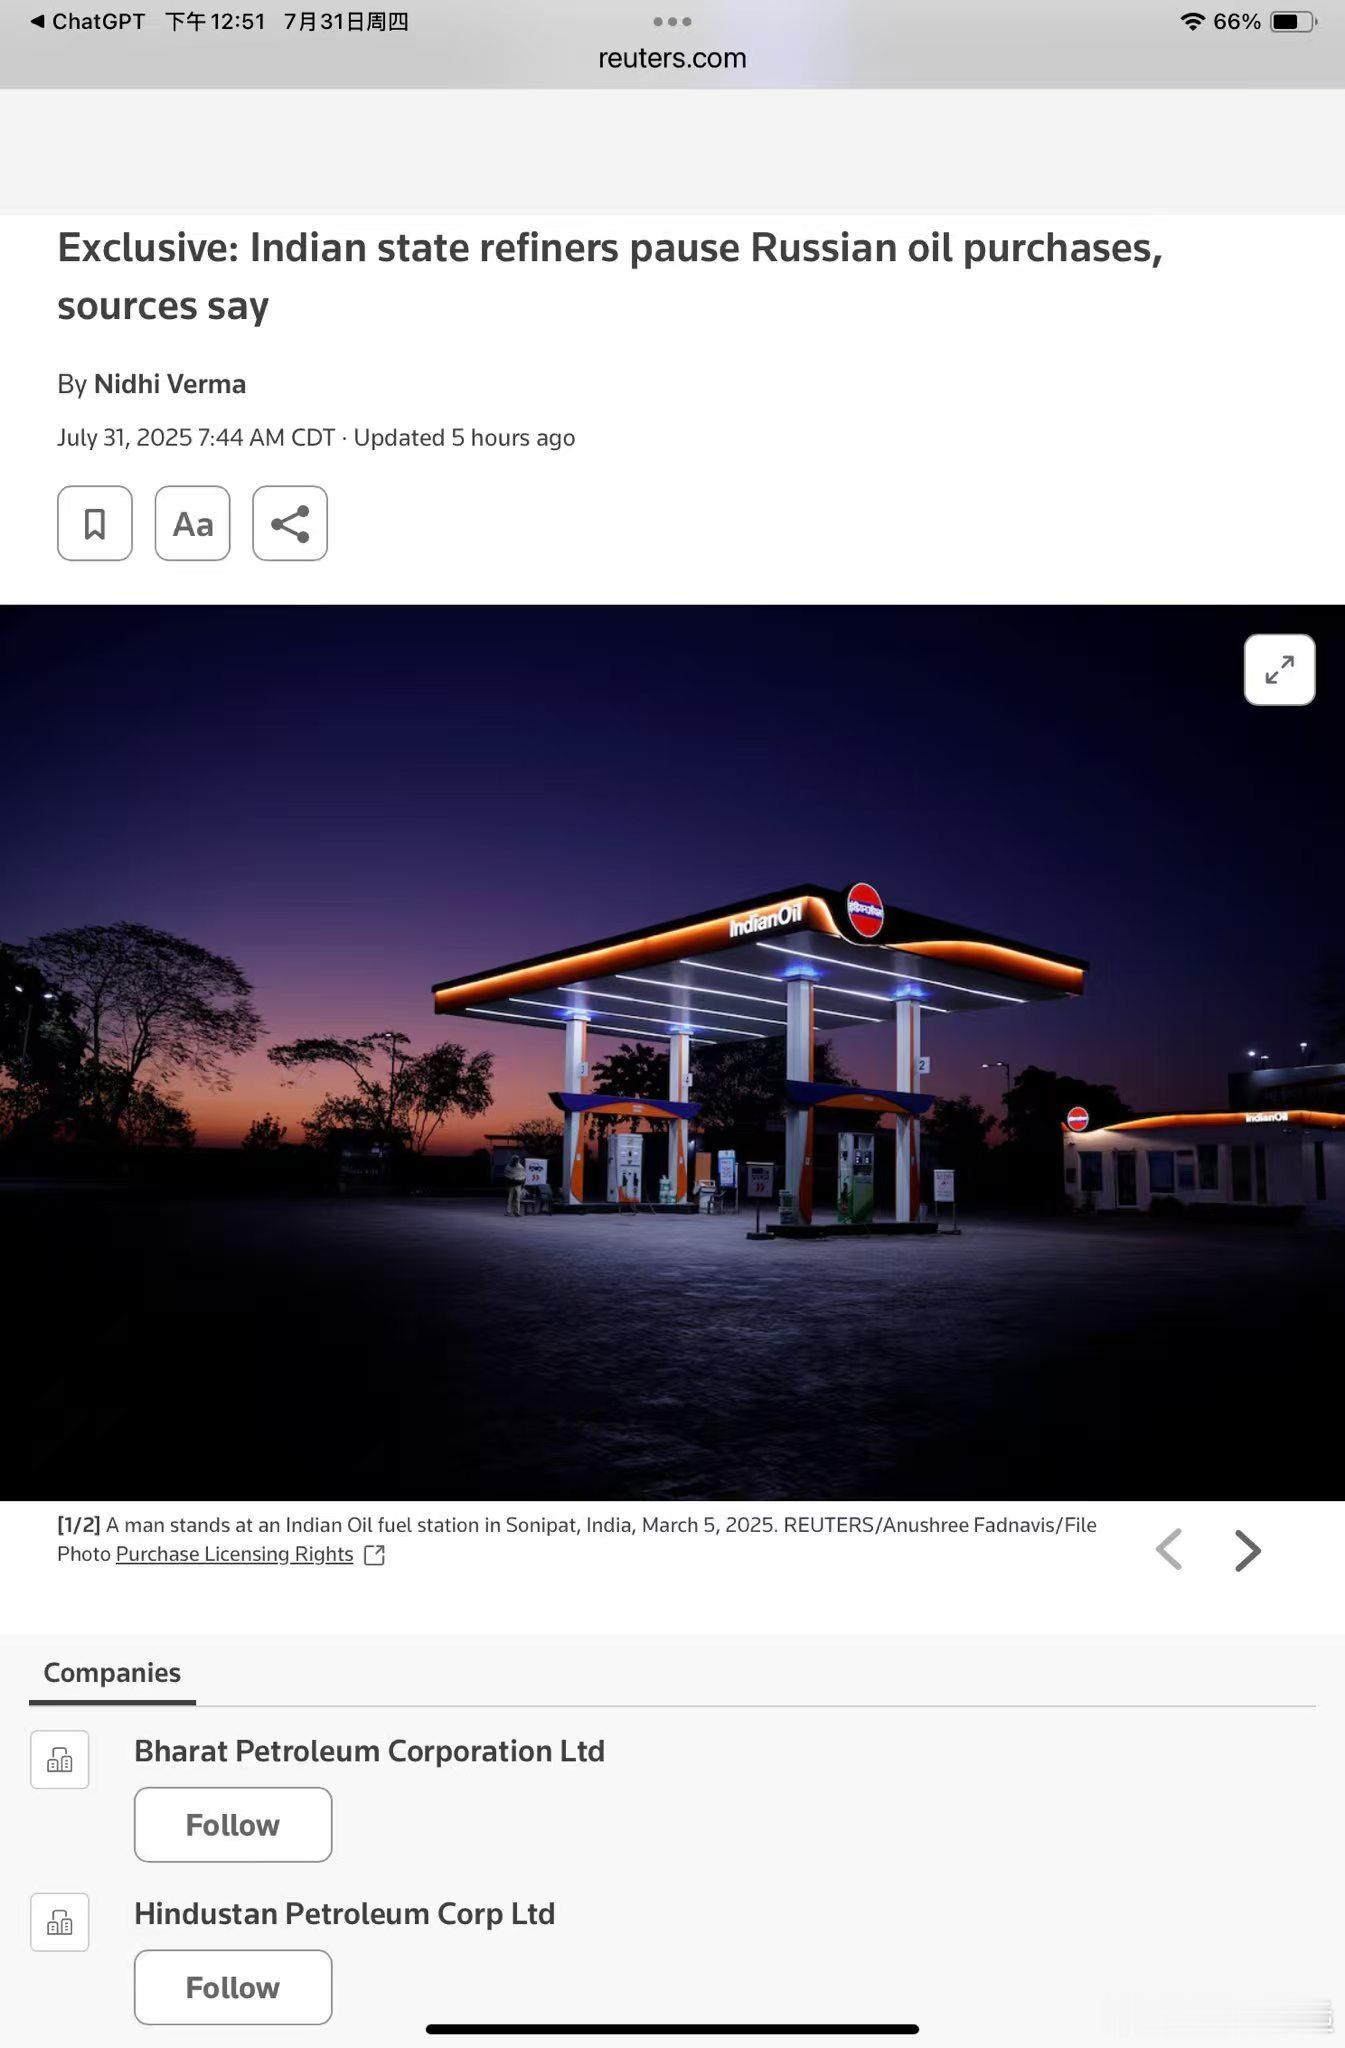The width and height of the screenshot is (1345, 2048).
Task: Bookmark this Reuters article
Action: [x=95, y=523]
